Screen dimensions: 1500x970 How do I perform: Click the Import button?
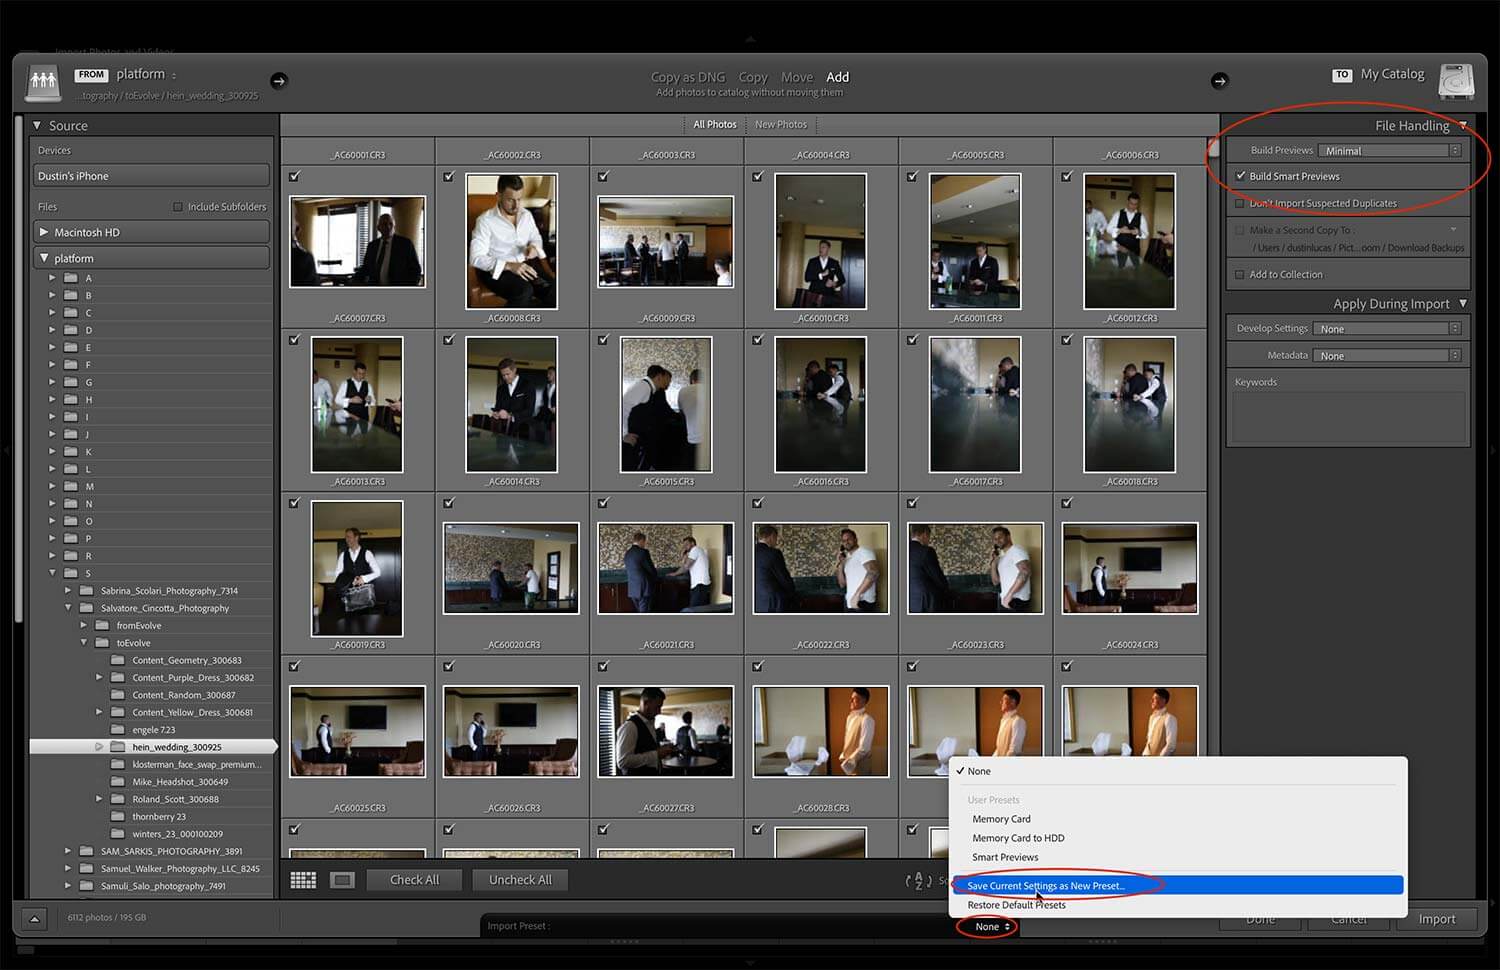(1436, 919)
